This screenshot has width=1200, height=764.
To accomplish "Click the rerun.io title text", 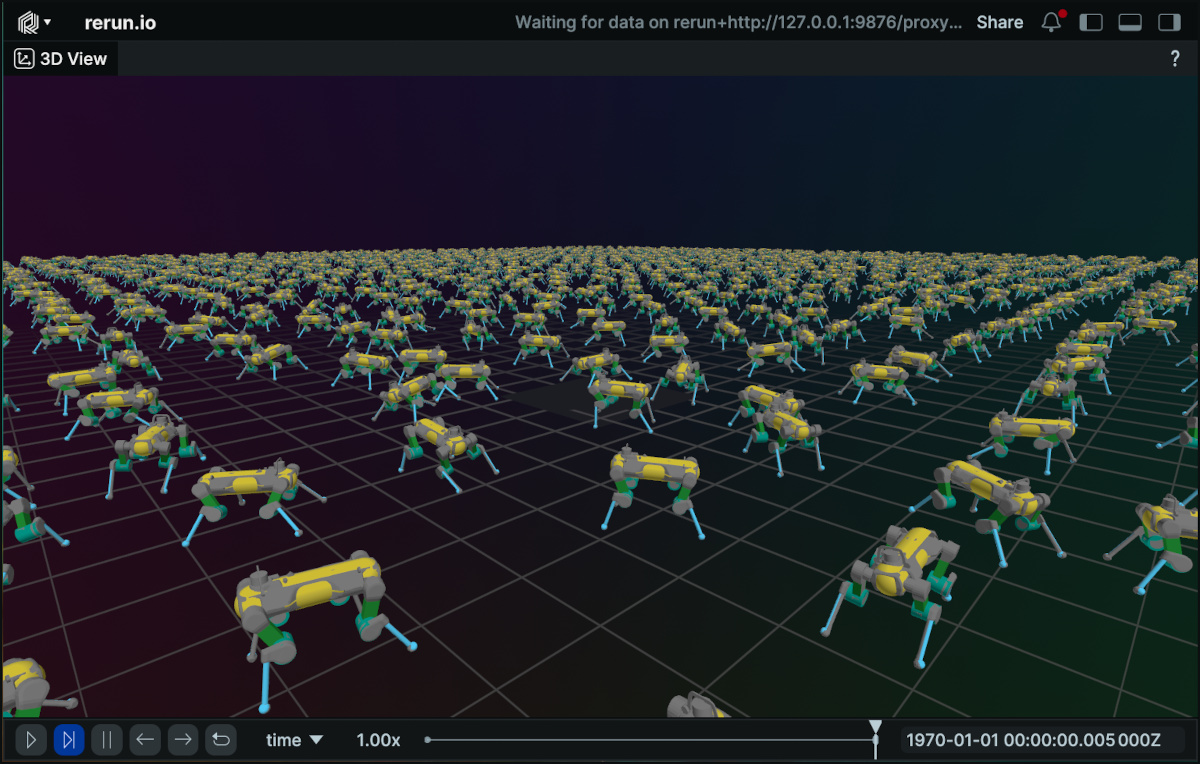I will [x=120, y=22].
